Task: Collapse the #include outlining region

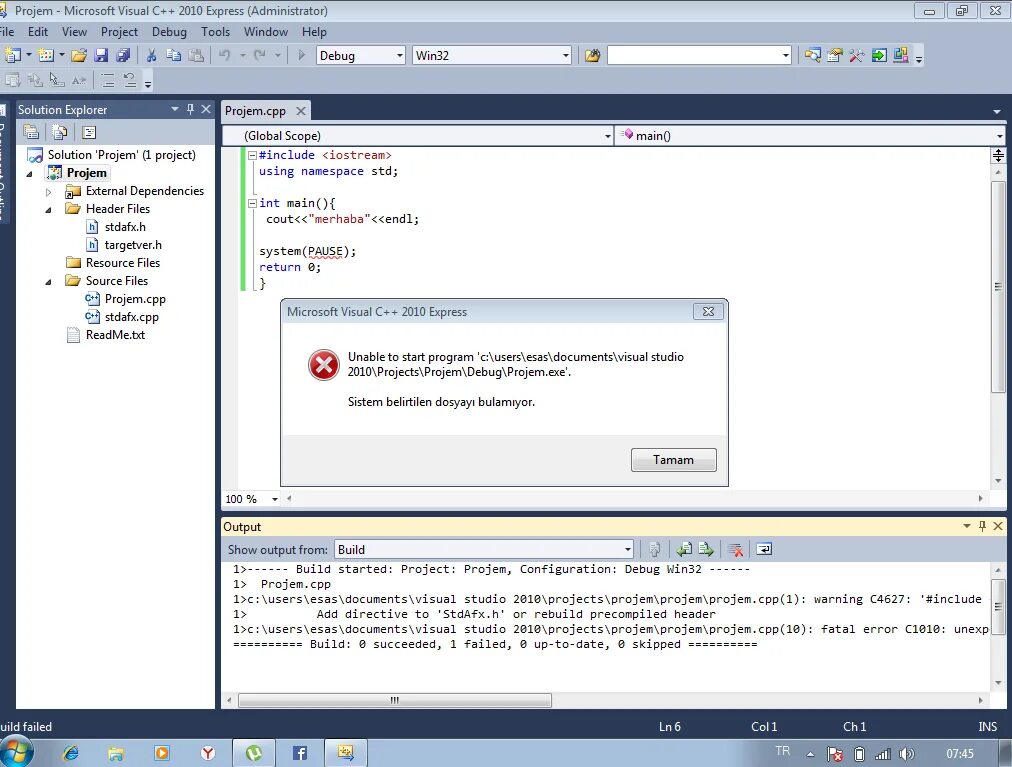Action: pos(252,155)
